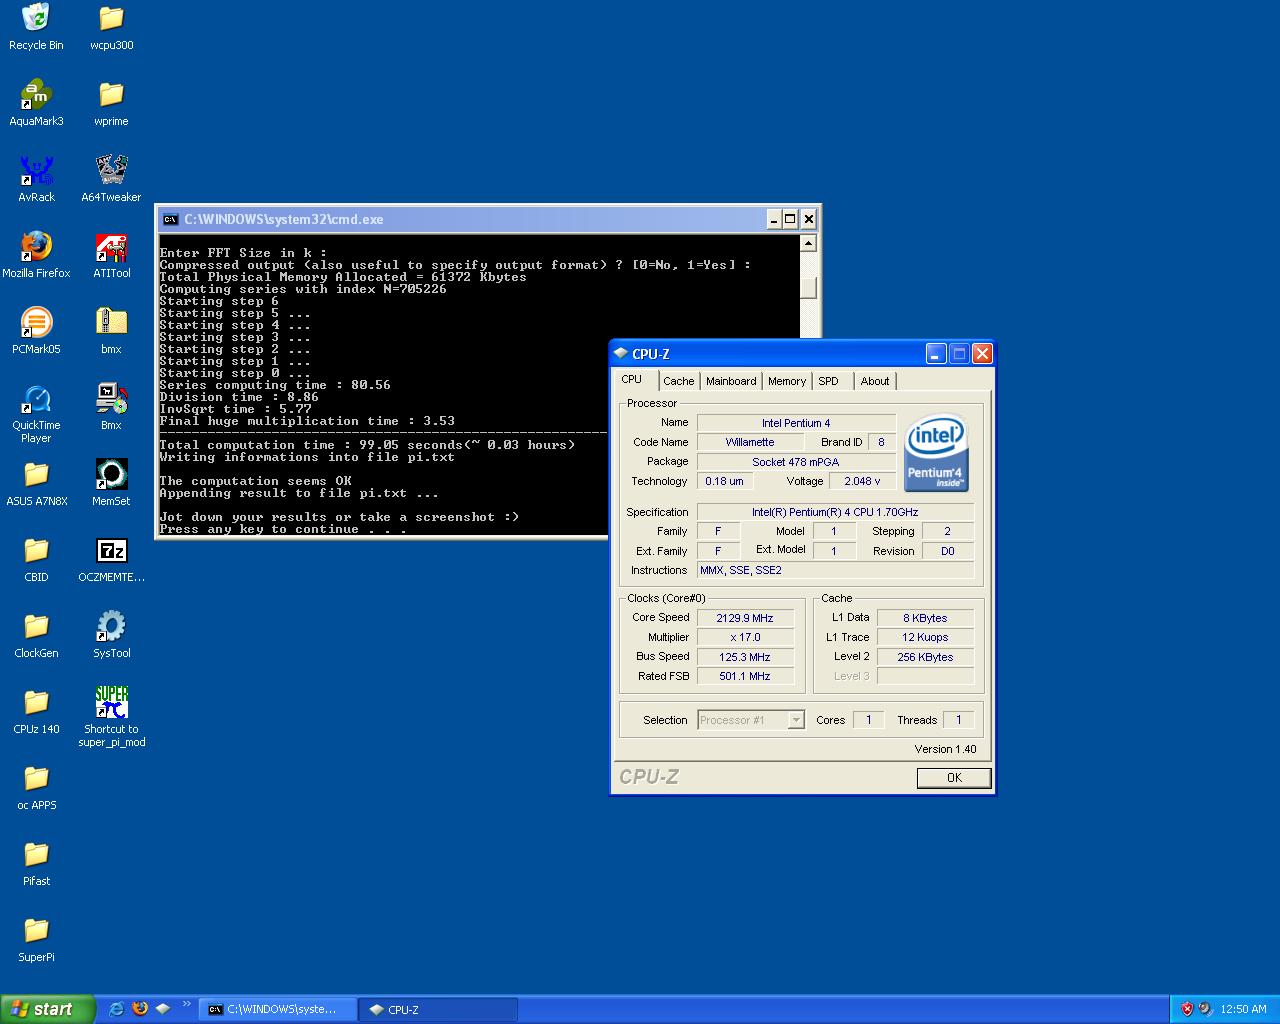Screen dimensions: 1280x1024
Task: Click the Internet Explorer quick launch icon
Action: point(116,1009)
